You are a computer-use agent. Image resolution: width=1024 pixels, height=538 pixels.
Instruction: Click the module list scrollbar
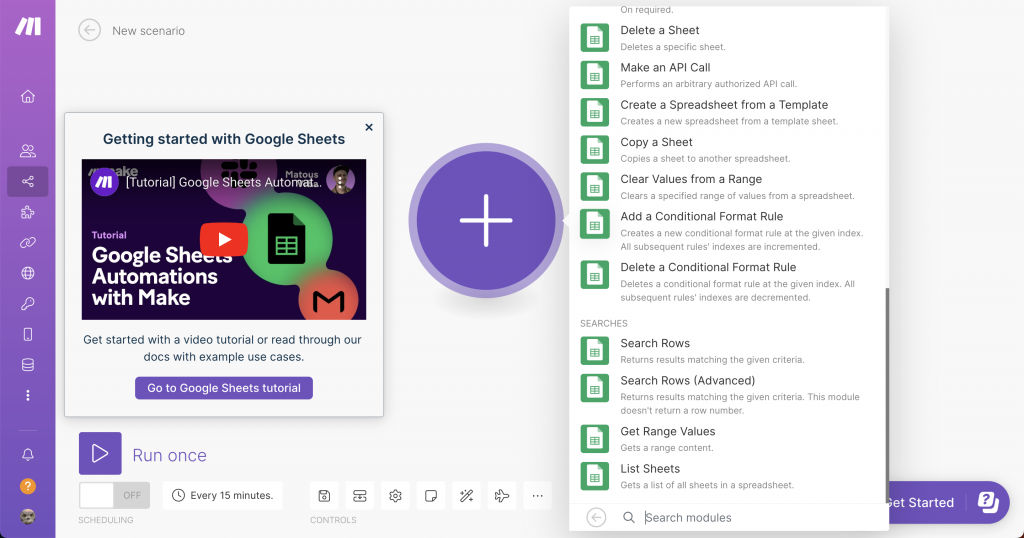point(887,395)
